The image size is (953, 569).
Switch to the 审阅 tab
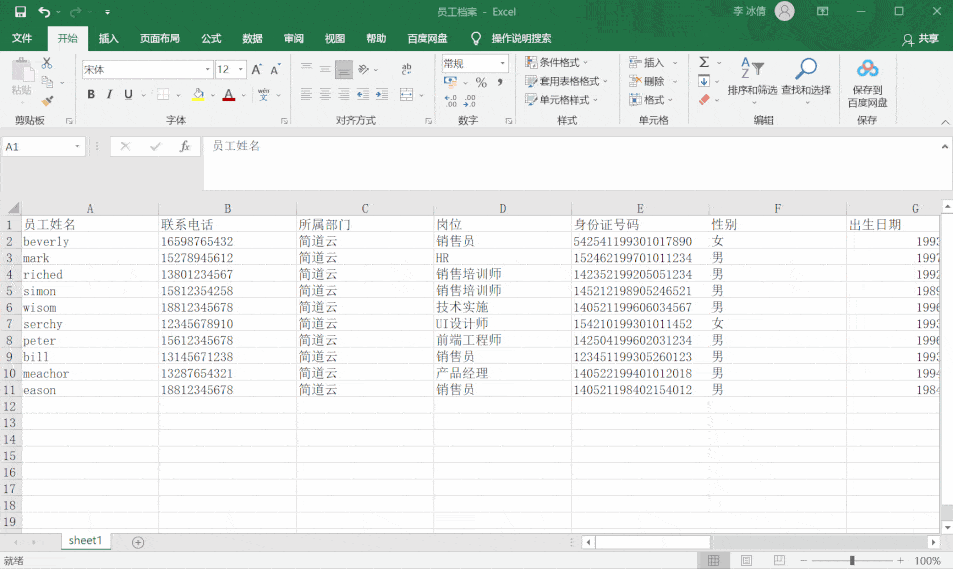click(294, 38)
